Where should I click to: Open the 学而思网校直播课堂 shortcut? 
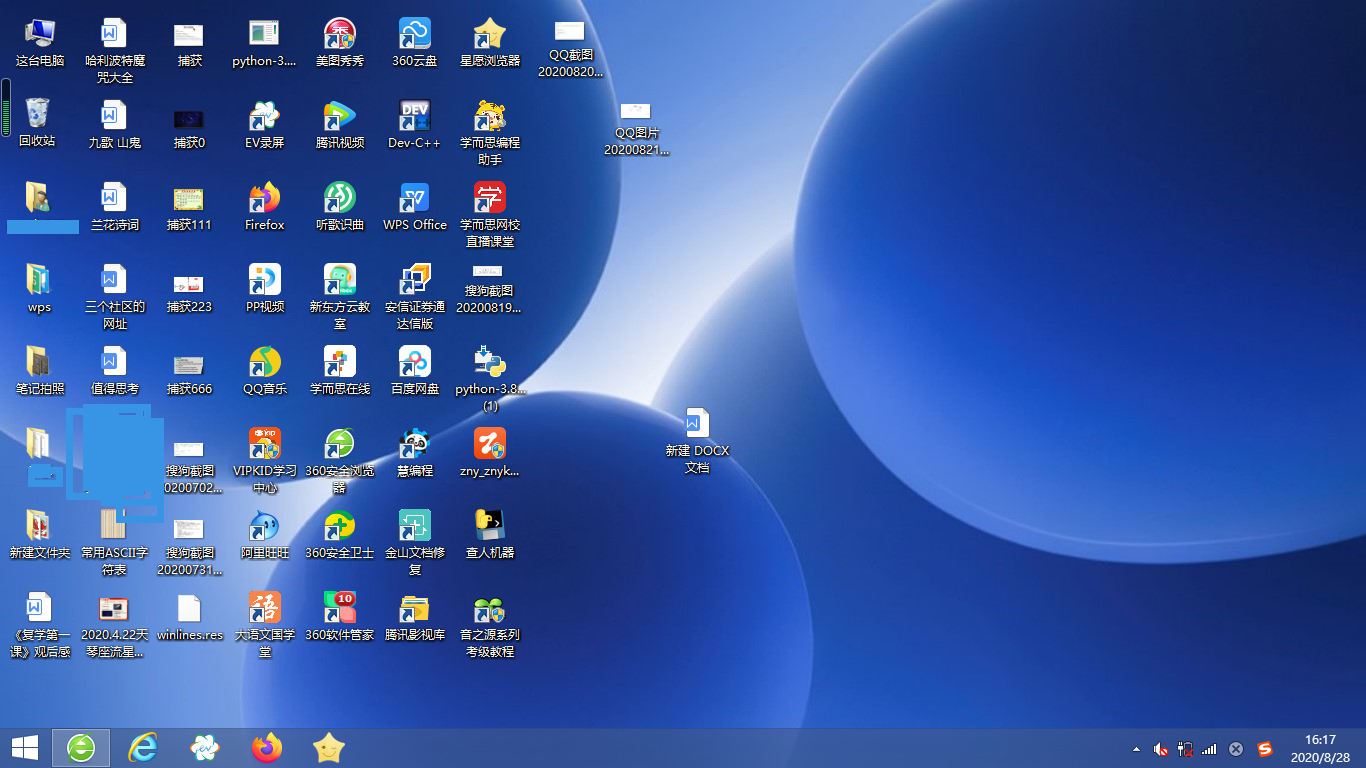tap(490, 215)
